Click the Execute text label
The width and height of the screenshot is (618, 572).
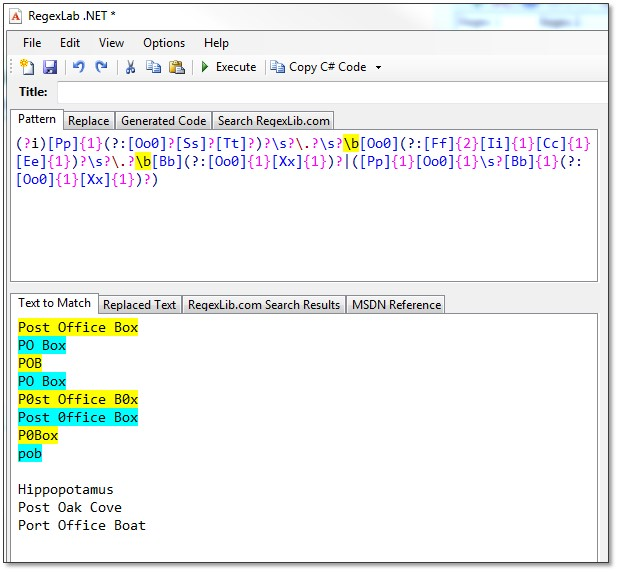pyautogui.click(x=236, y=67)
